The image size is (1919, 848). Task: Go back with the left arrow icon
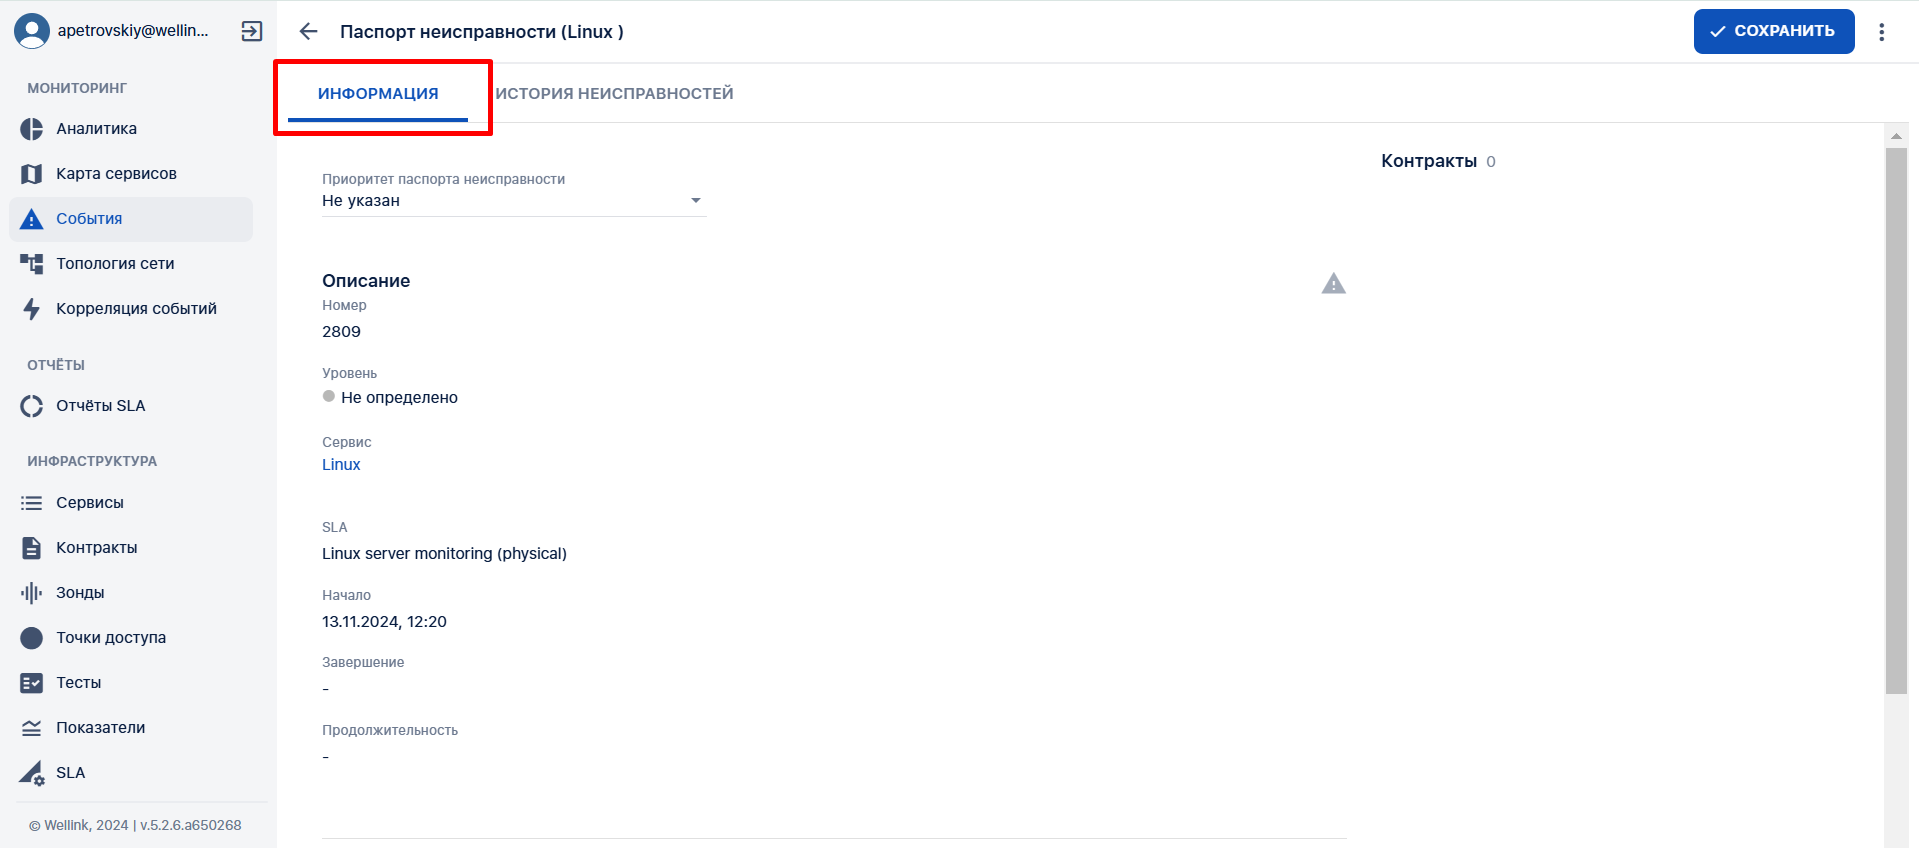click(308, 31)
